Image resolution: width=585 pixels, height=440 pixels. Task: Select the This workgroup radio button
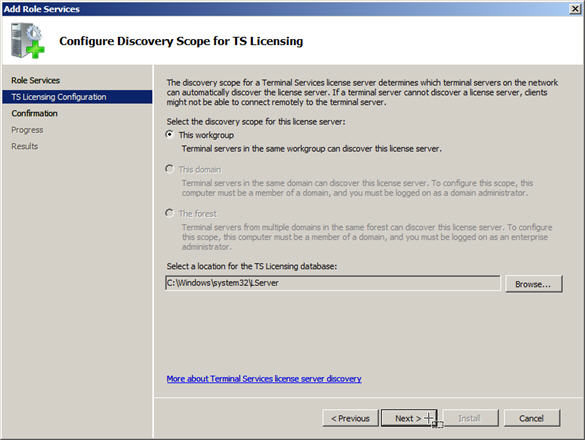(169, 134)
